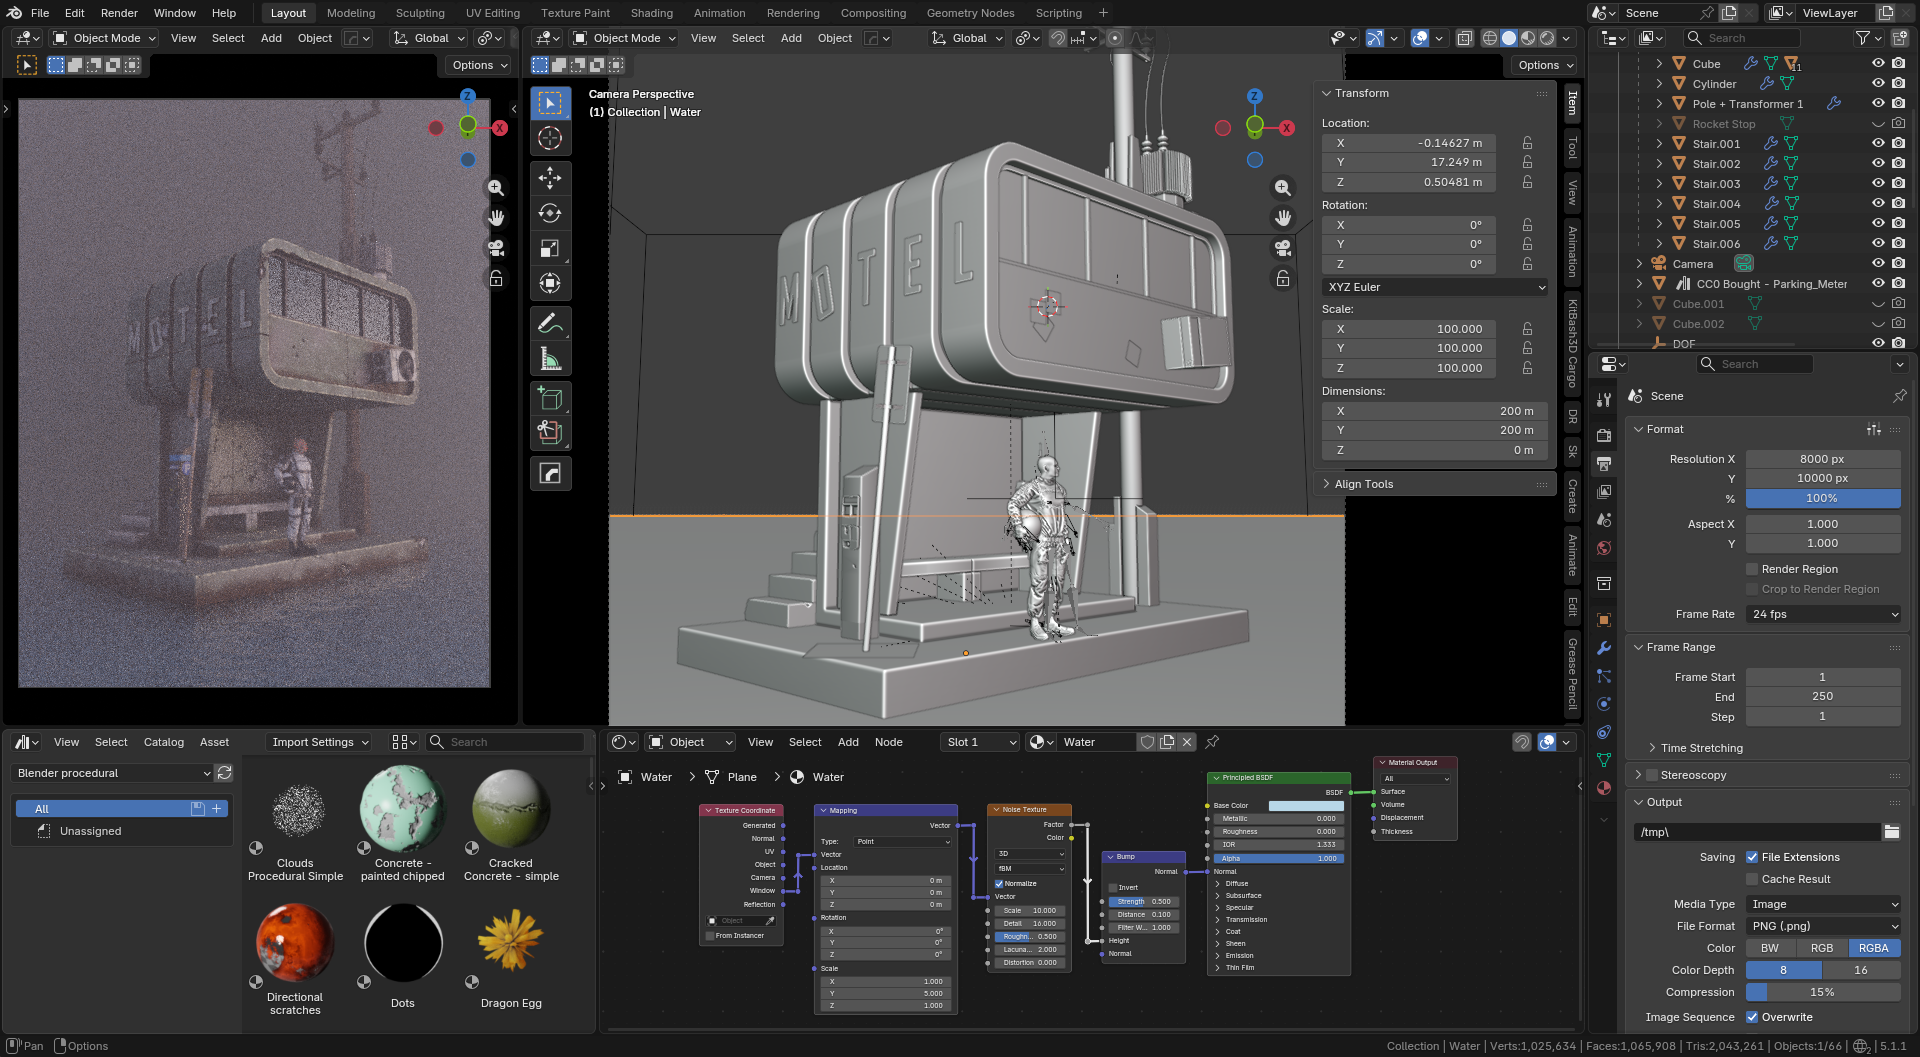Image resolution: width=1920 pixels, height=1057 pixels.
Task: Adjust the Compression 15% slider
Action: click(x=1823, y=992)
